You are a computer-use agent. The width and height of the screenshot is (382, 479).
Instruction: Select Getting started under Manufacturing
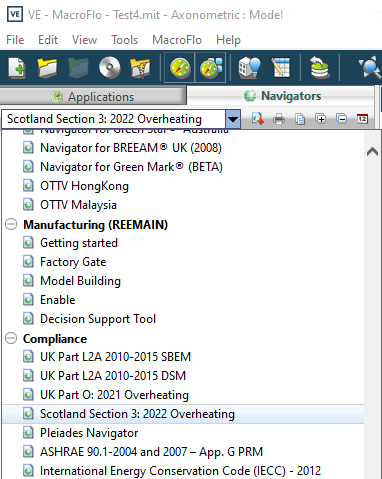(x=79, y=243)
